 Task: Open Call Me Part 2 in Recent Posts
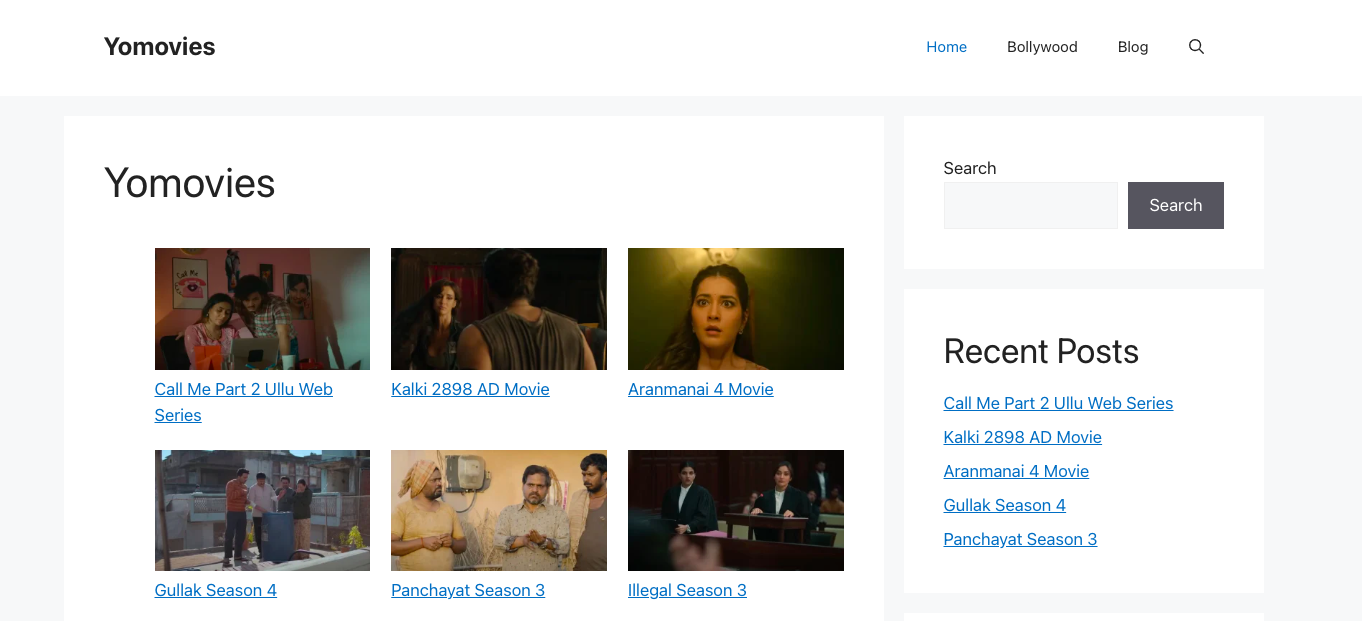coord(1058,403)
